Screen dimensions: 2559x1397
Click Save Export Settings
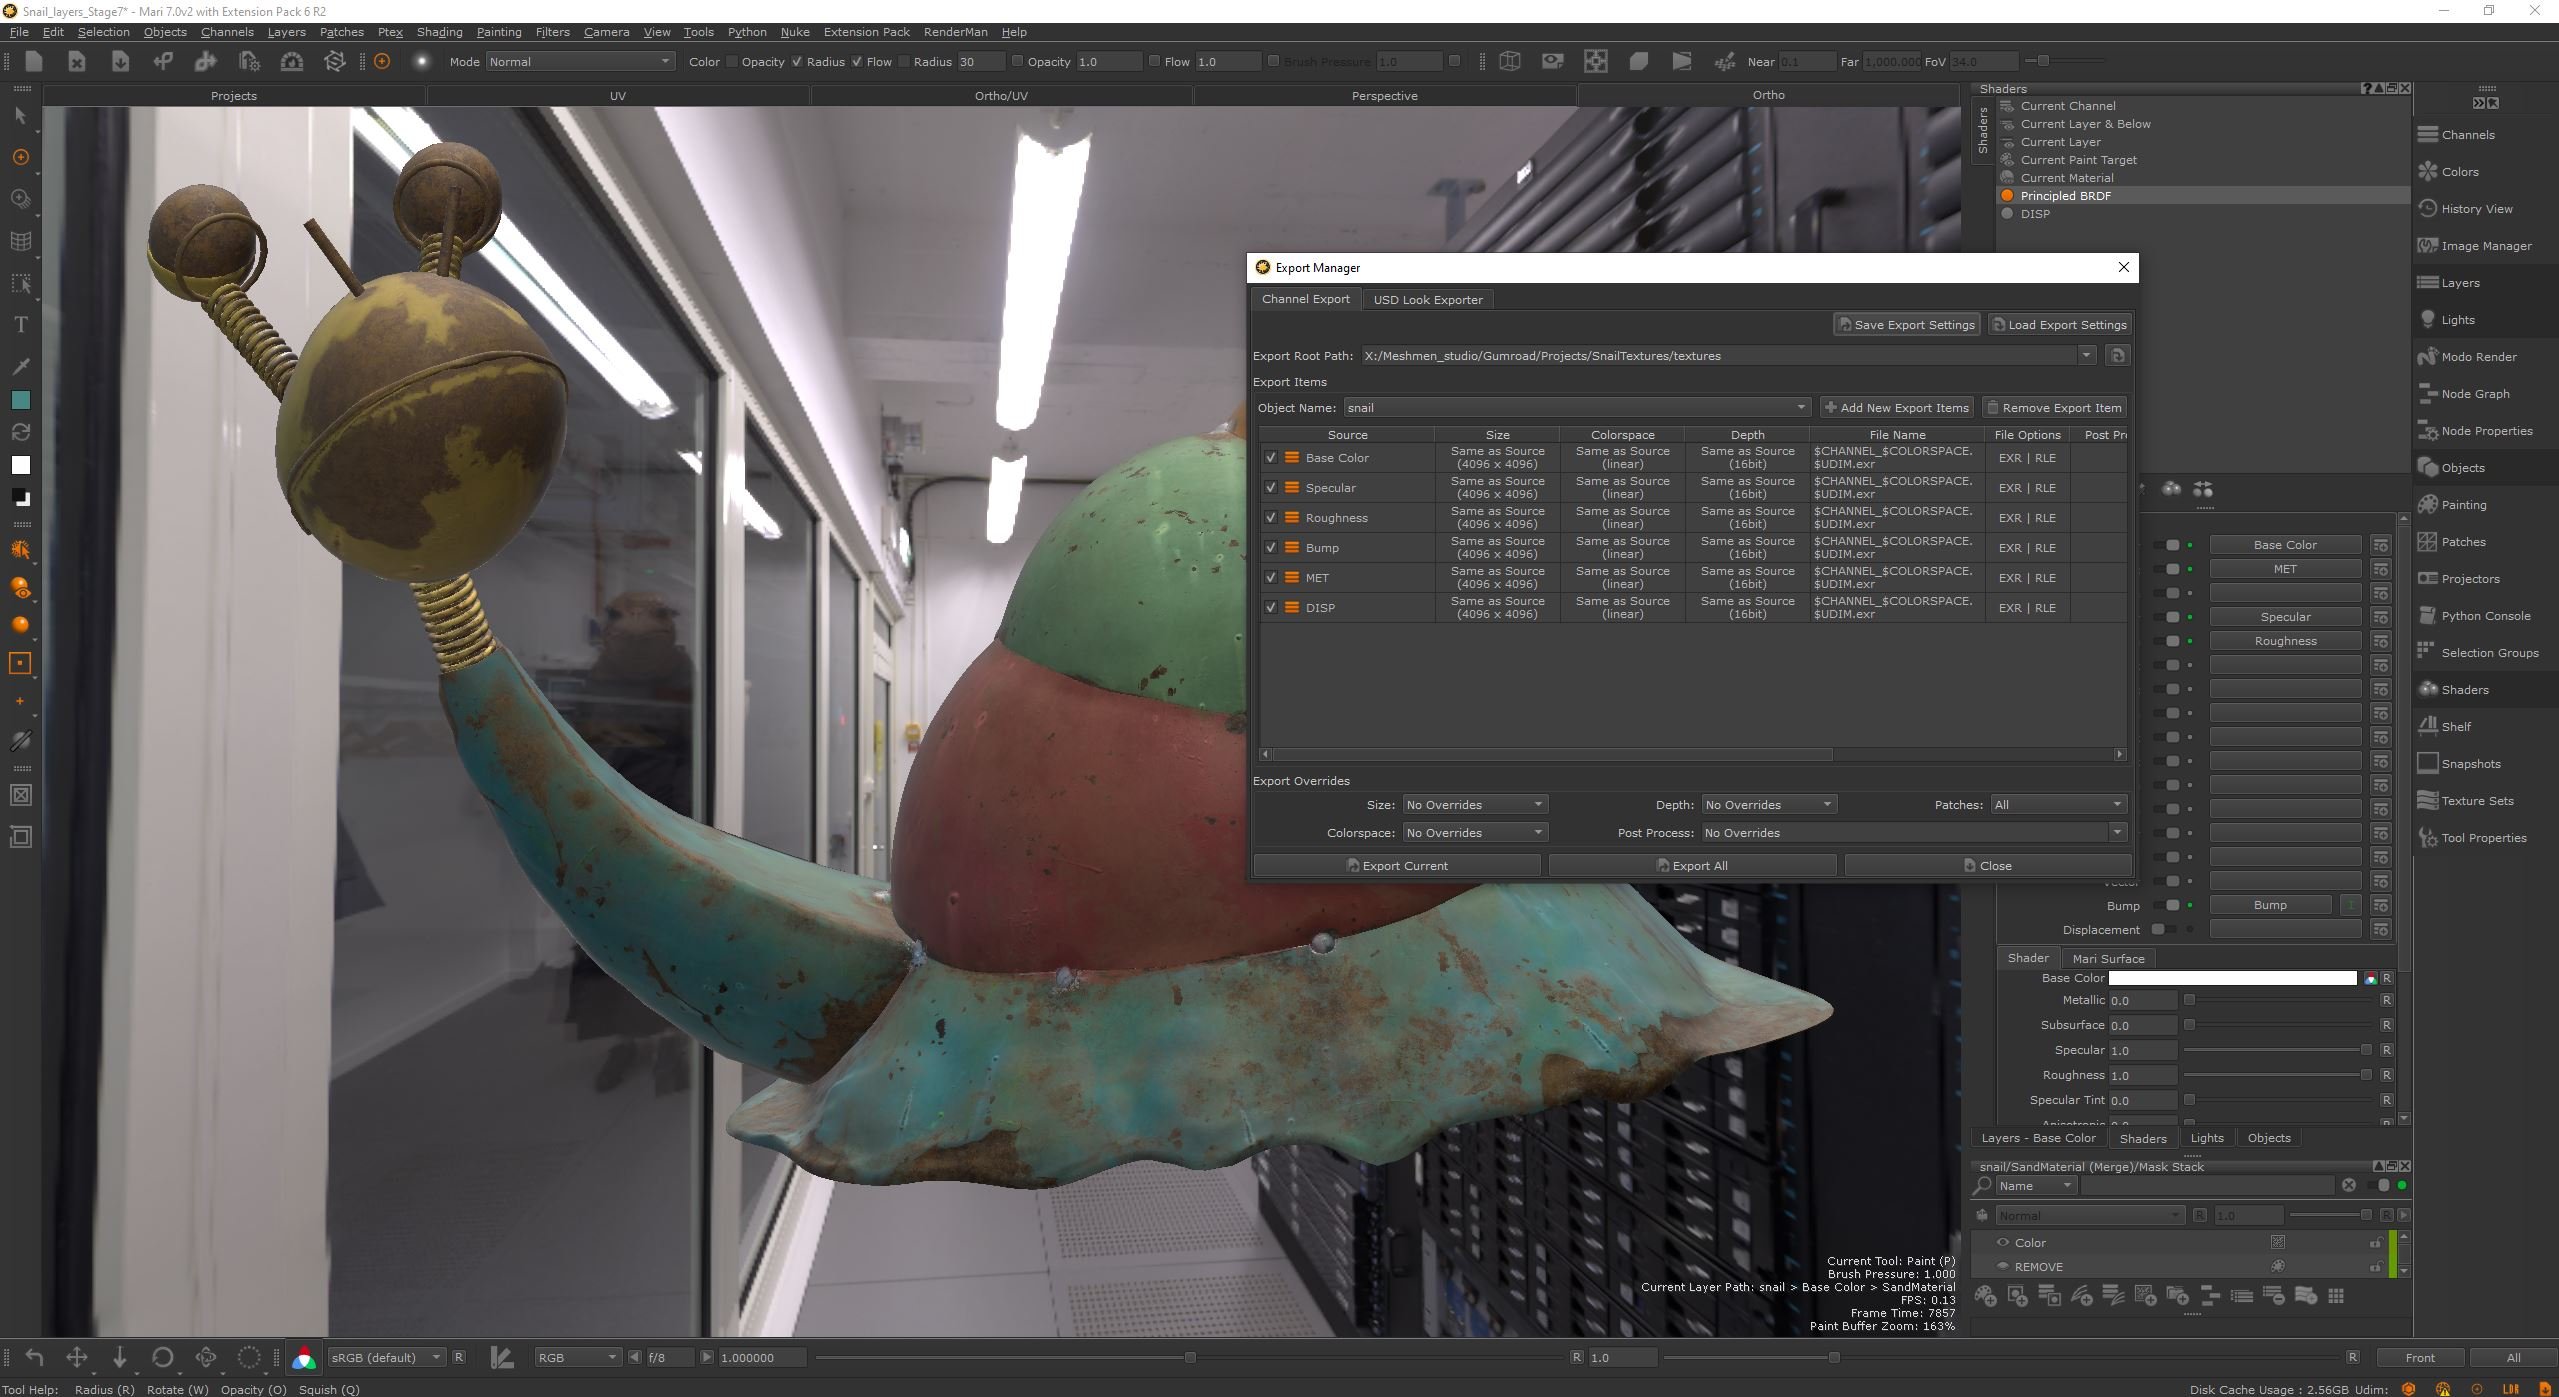pyautogui.click(x=1906, y=324)
